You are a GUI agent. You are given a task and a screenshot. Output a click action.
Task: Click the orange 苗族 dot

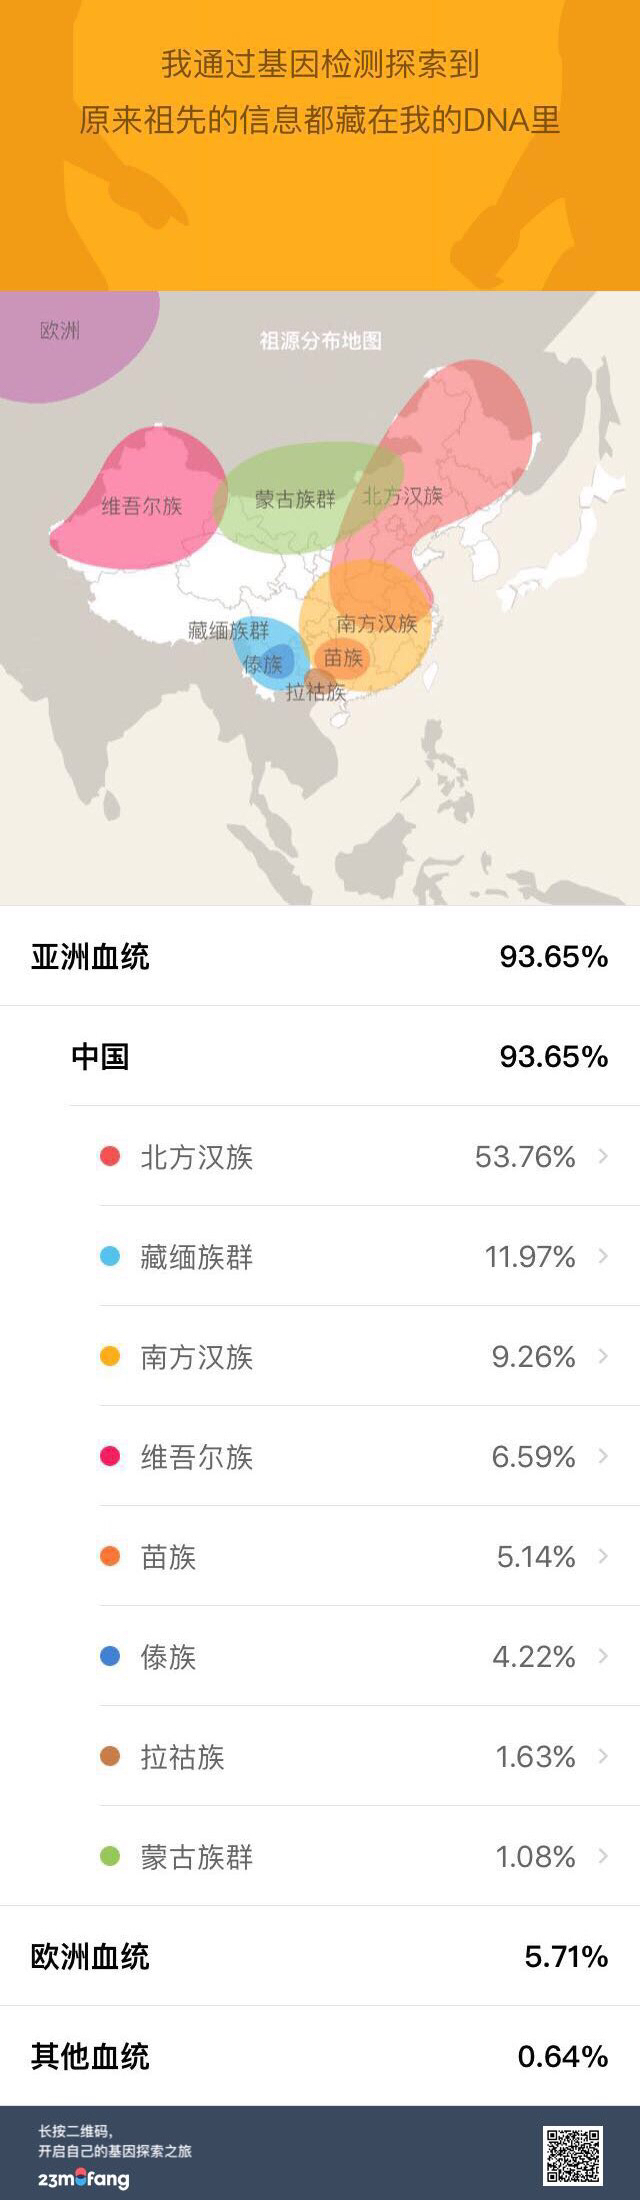click(x=110, y=1556)
